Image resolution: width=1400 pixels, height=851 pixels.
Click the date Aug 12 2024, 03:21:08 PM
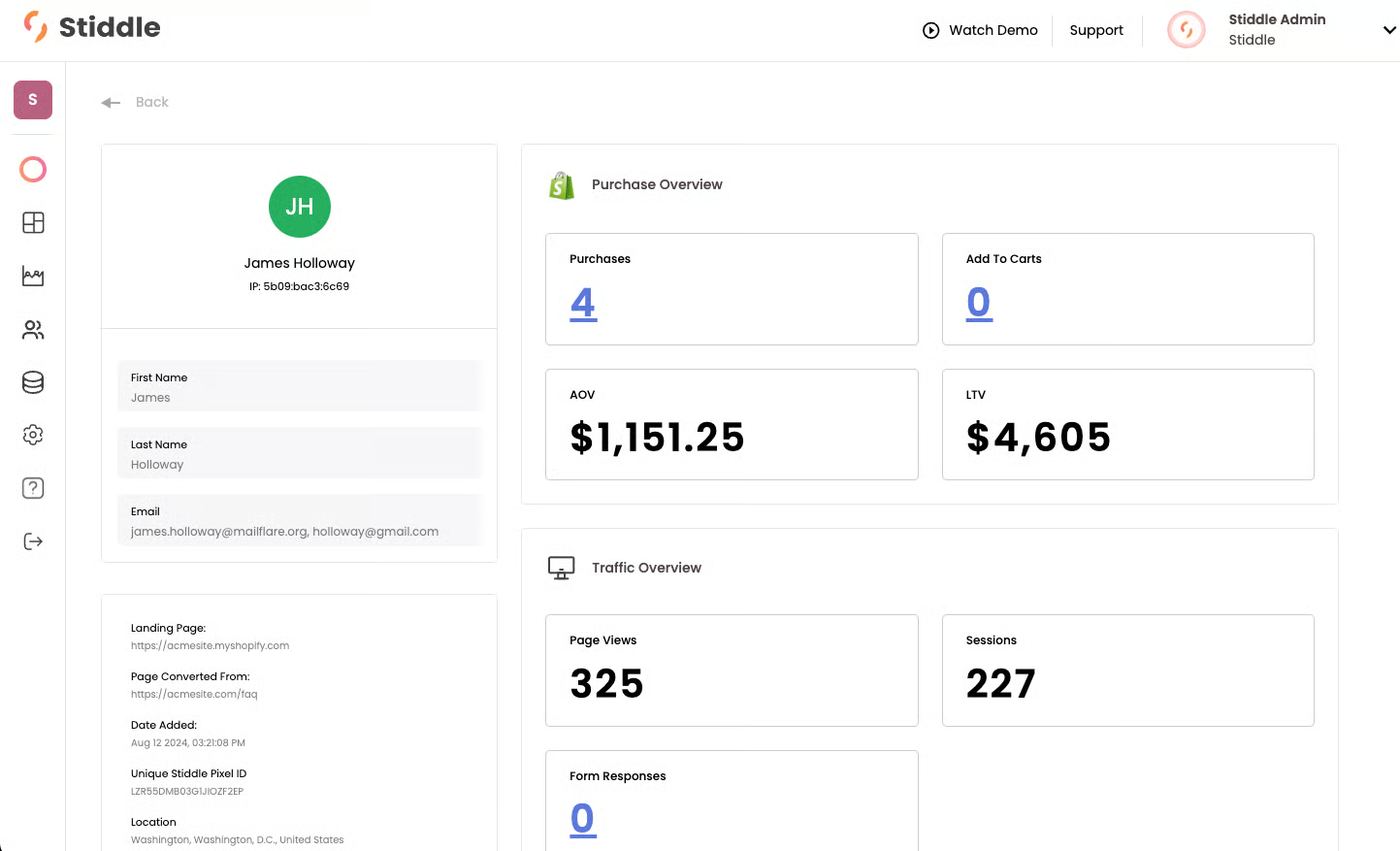coord(188,743)
